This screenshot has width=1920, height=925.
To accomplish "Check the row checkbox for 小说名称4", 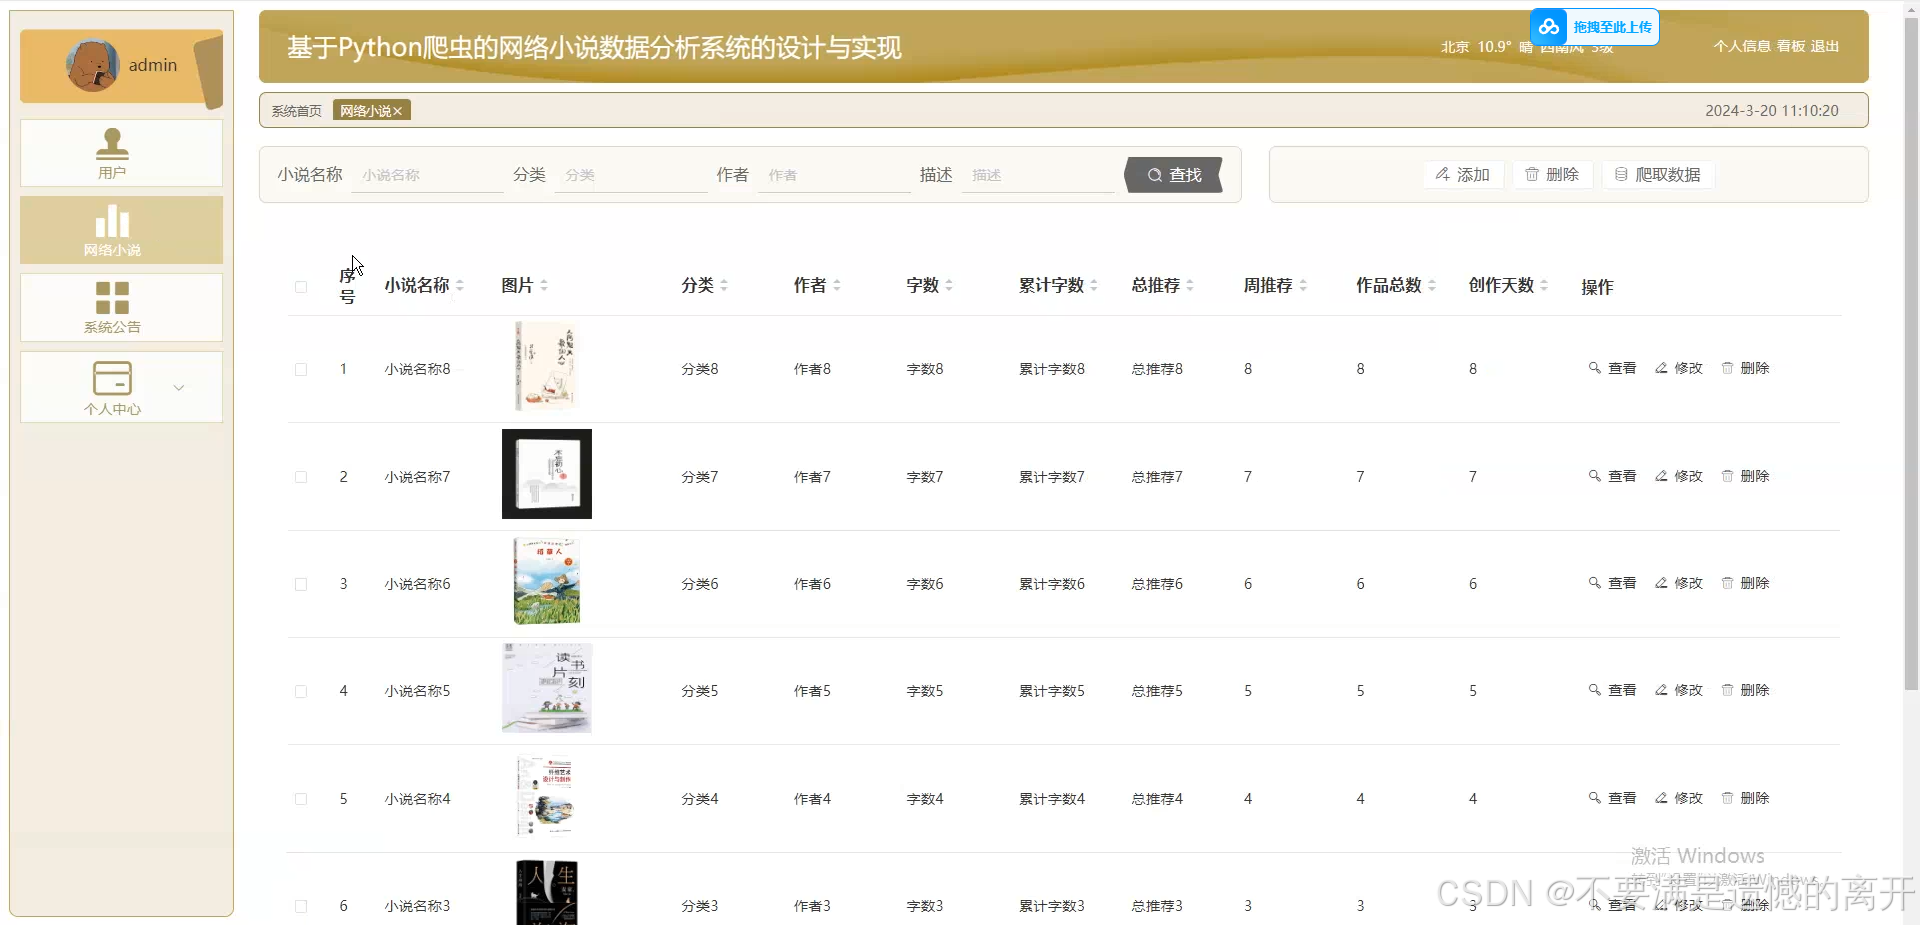I will click(x=301, y=799).
